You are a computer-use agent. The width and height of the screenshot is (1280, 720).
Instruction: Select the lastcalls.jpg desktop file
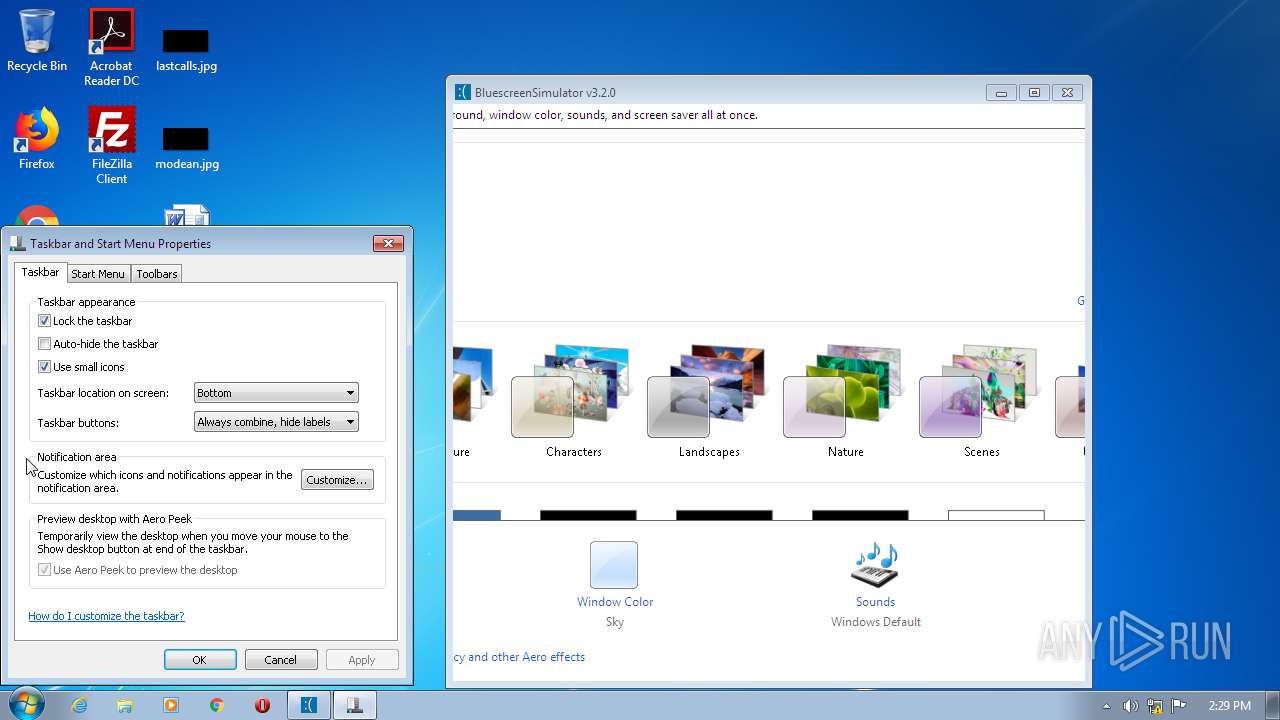(x=186, y=50)
